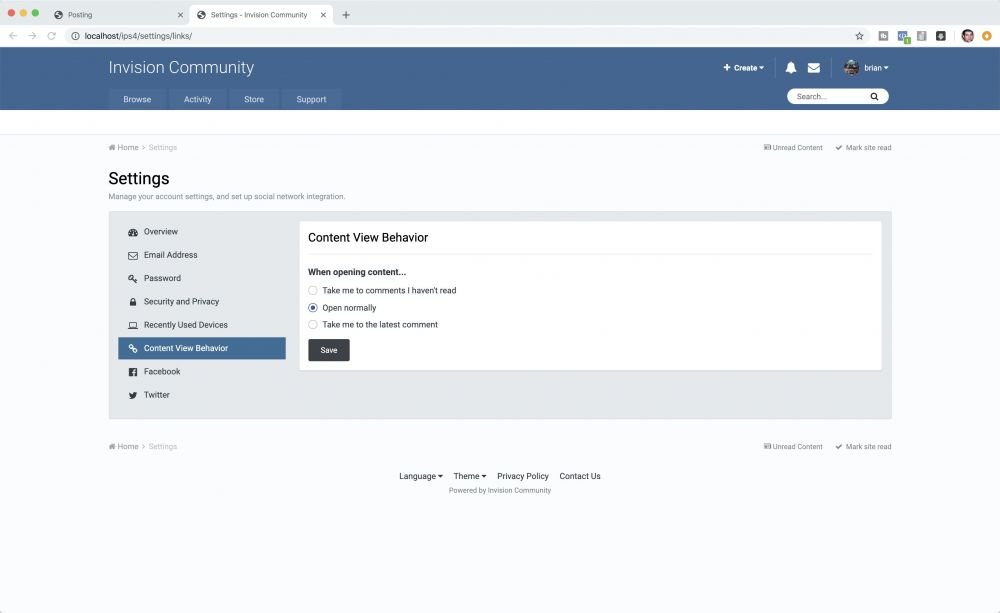Open the Contact Us link

tap(580, 476)
